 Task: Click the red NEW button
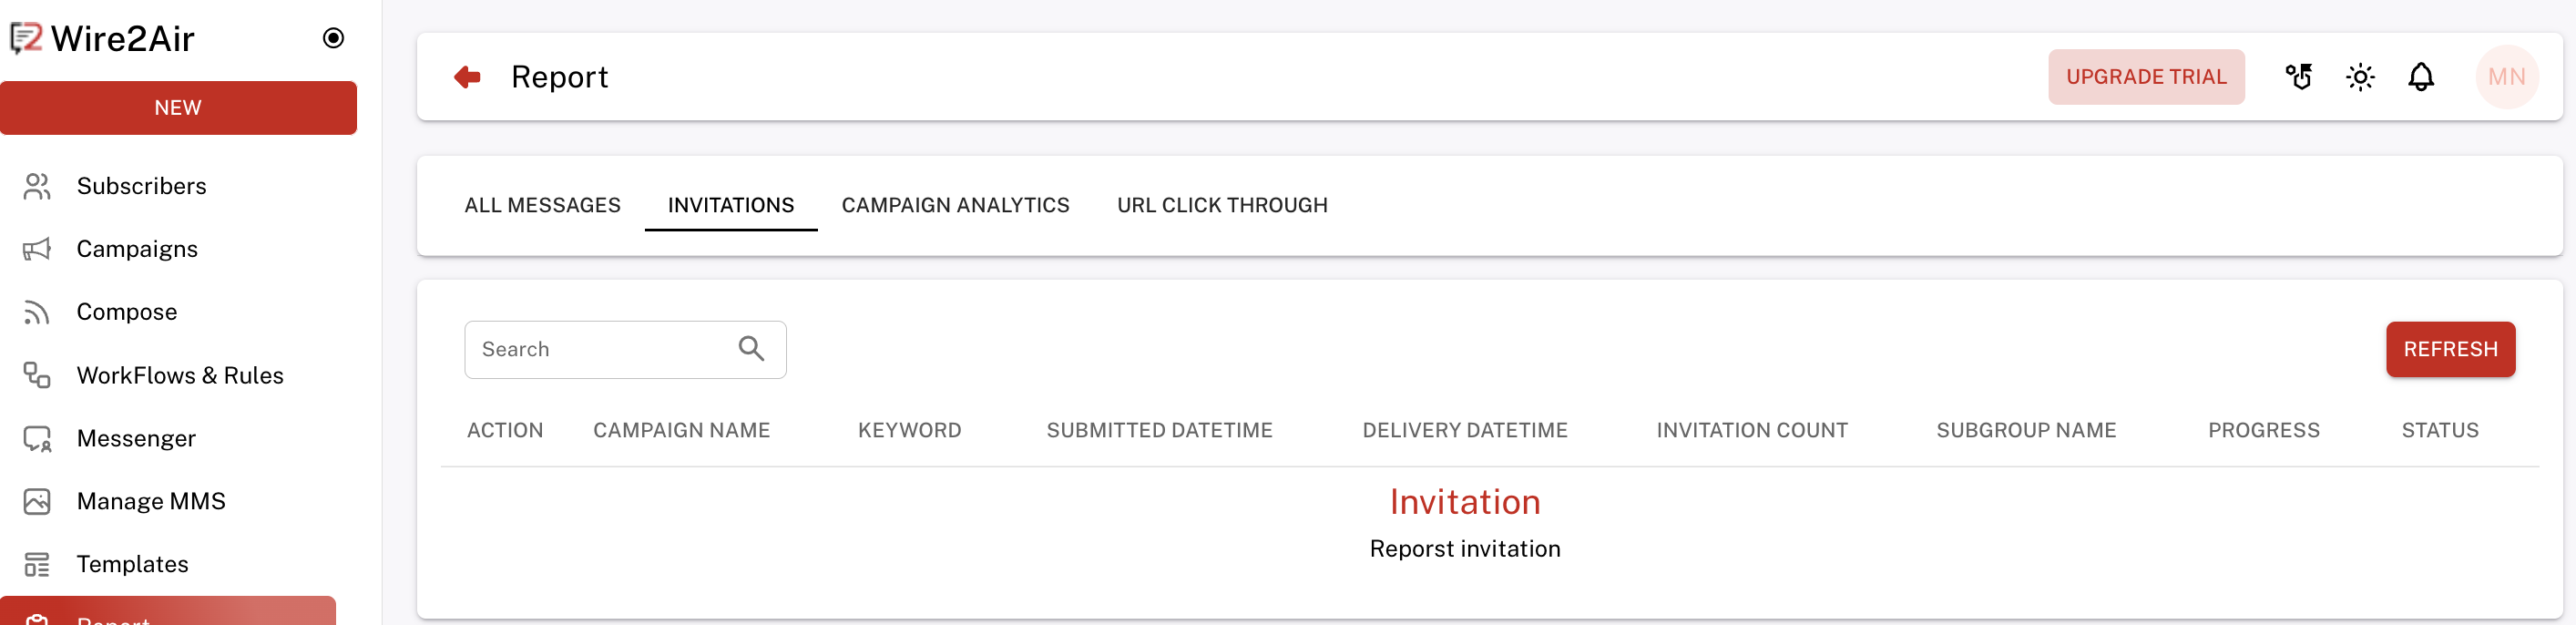(x=178, y=108)
